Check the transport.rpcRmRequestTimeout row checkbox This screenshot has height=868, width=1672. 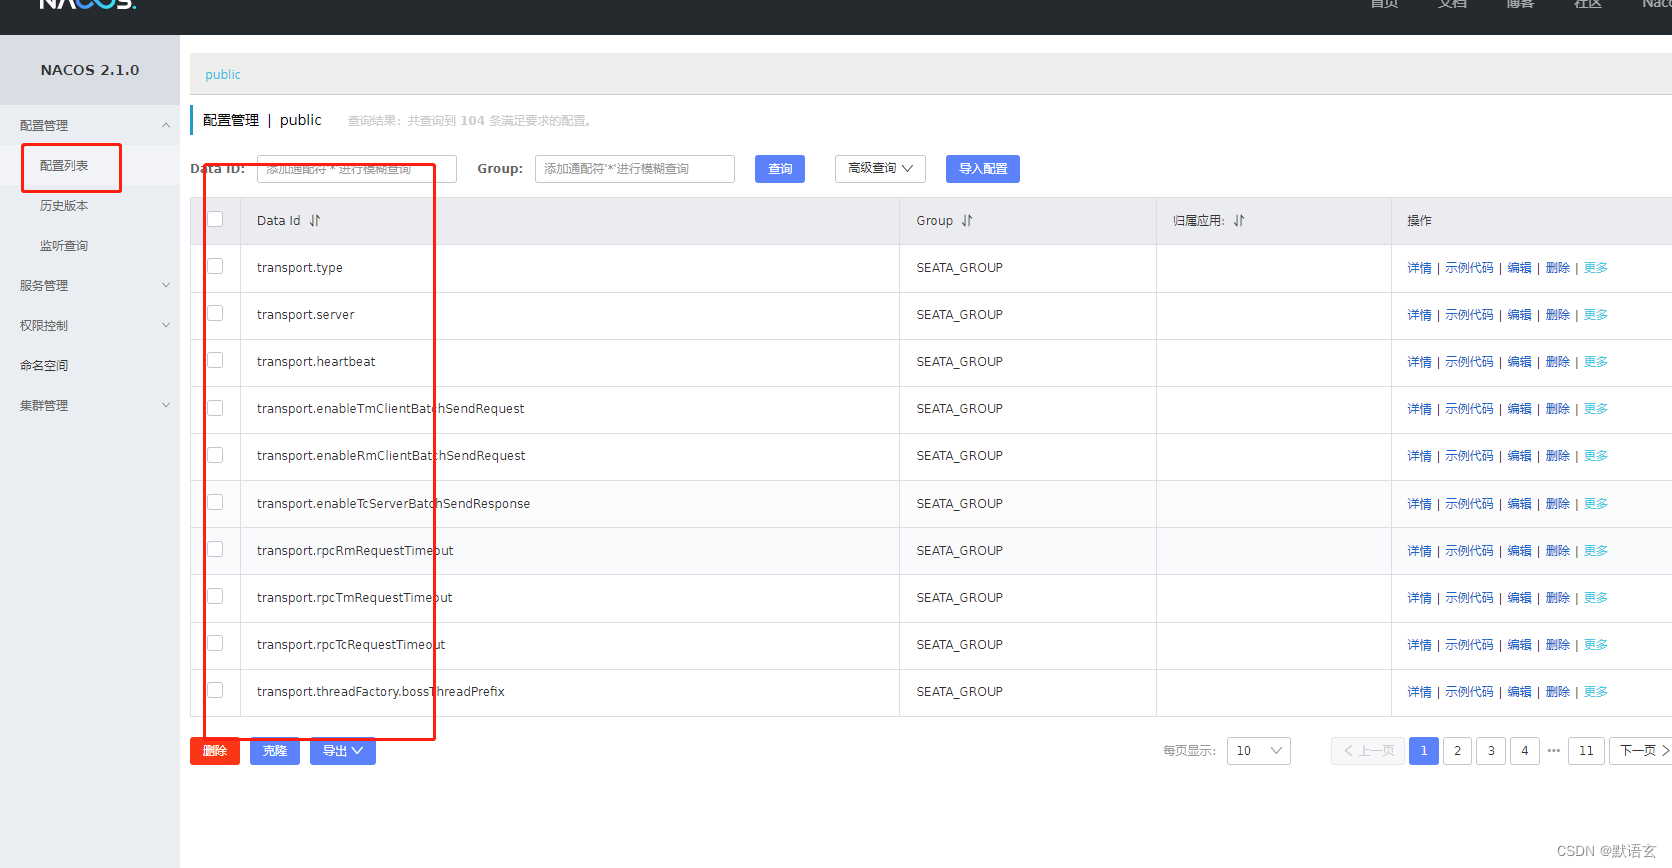point(215,549)
